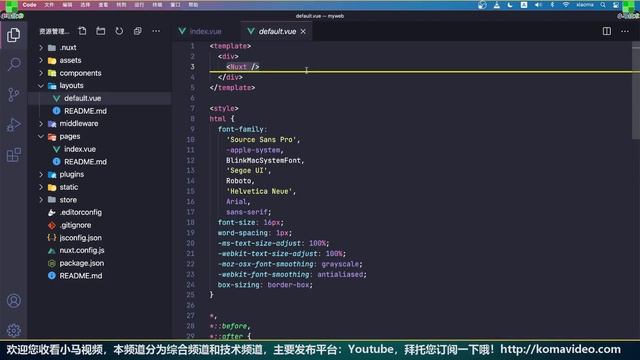Open the Manage gear icon
The image size is (640, 360).
coord(13,330)
